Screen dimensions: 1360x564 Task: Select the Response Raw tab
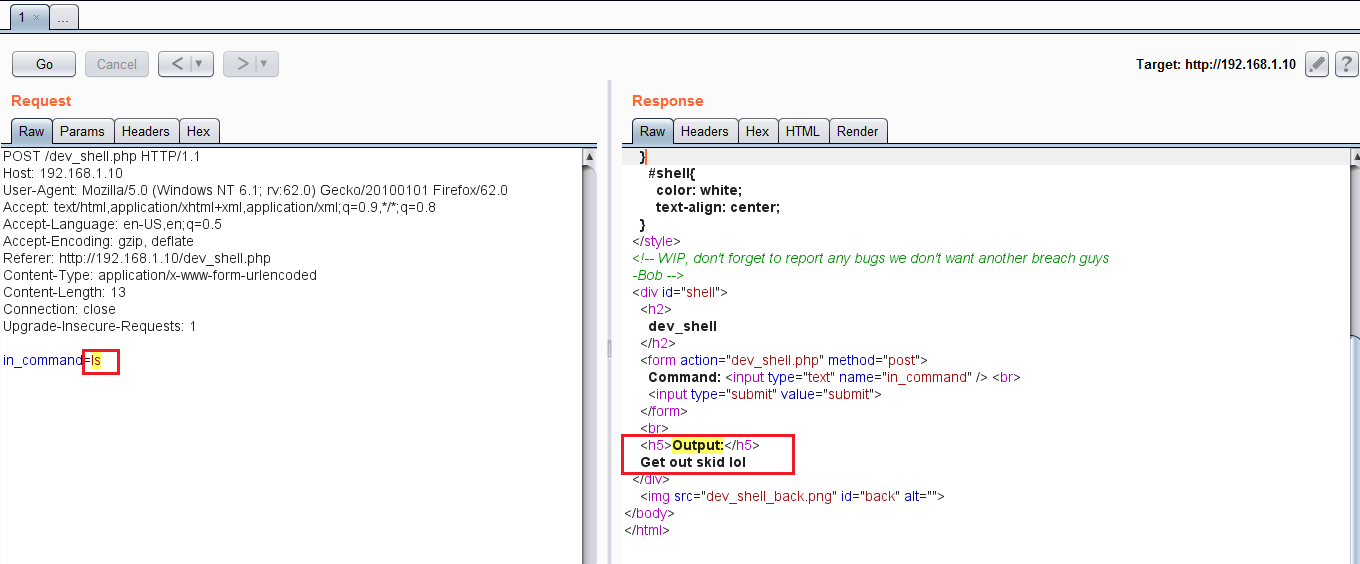pos(652,131)
